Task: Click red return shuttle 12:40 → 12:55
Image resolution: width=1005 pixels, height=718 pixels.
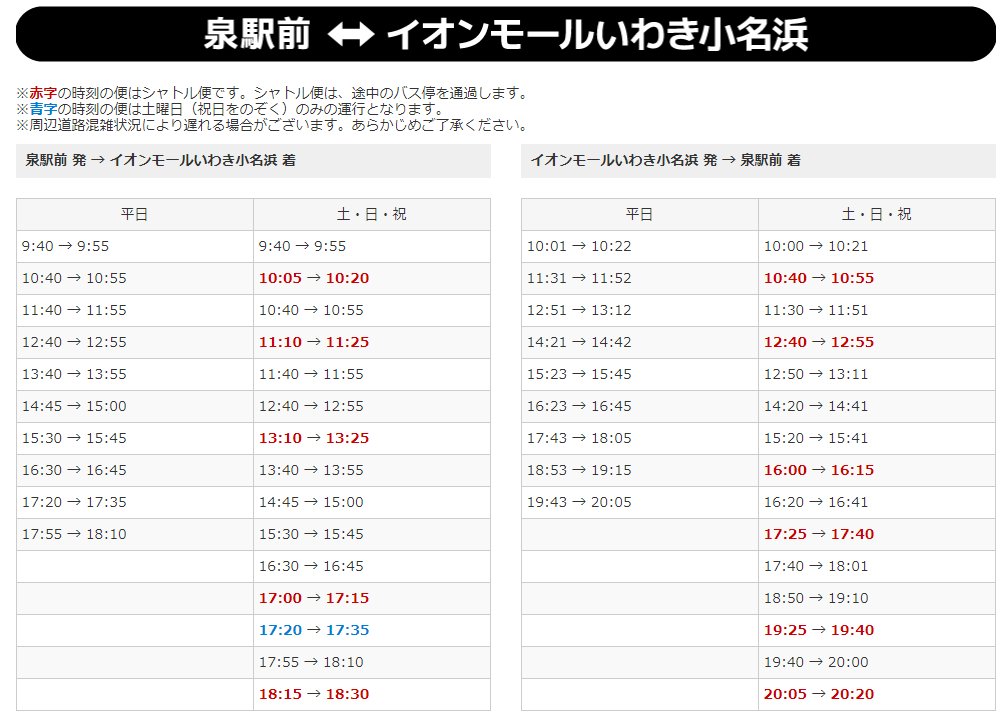Action: point(819,342)
